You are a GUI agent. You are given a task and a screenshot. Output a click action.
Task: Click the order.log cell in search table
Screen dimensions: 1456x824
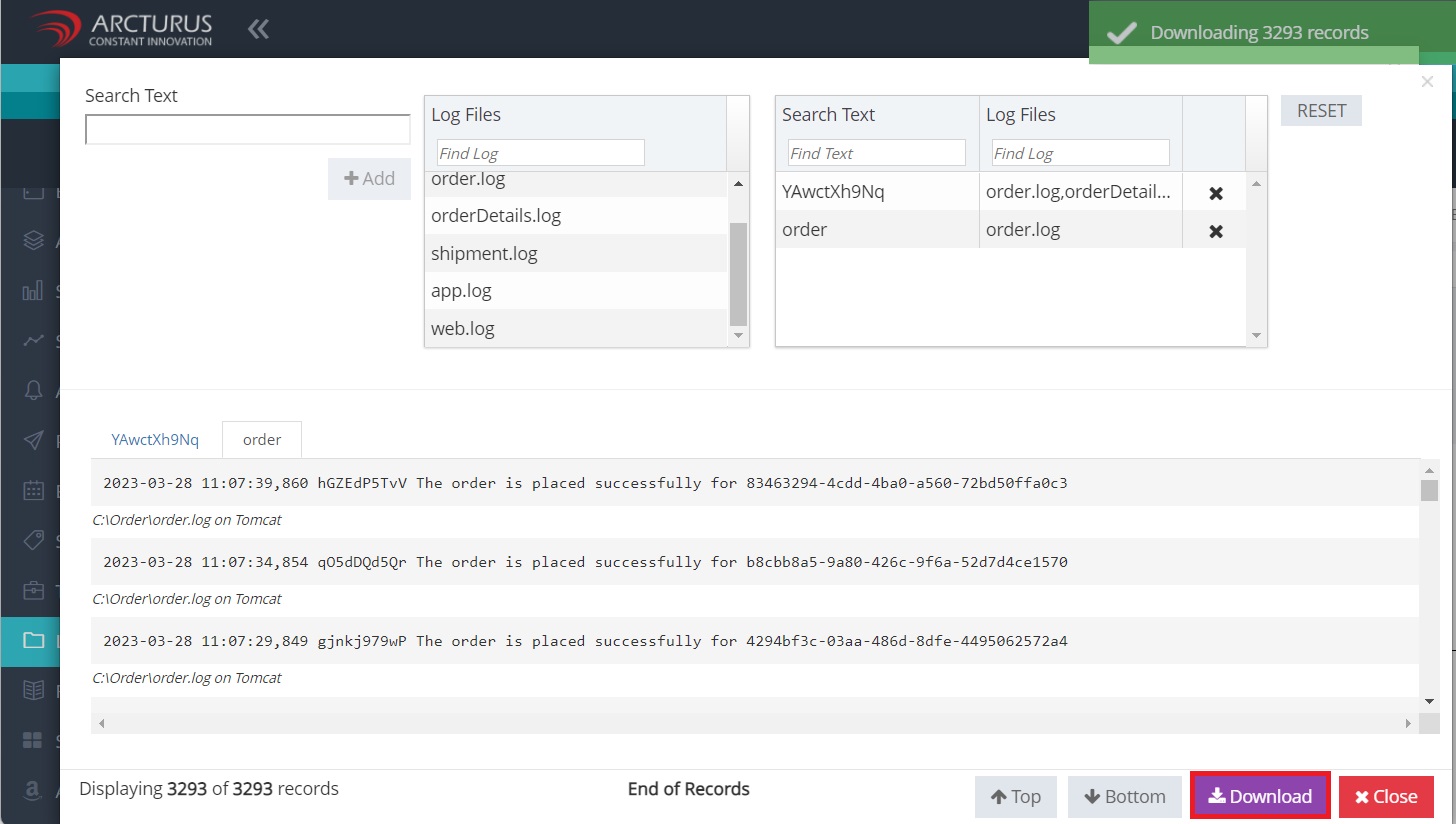pos(1081,230)
